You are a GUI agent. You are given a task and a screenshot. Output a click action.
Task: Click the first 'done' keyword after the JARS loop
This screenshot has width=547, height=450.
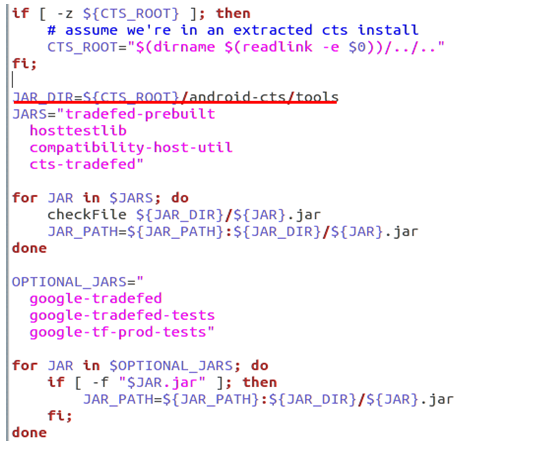click(29, 248)
